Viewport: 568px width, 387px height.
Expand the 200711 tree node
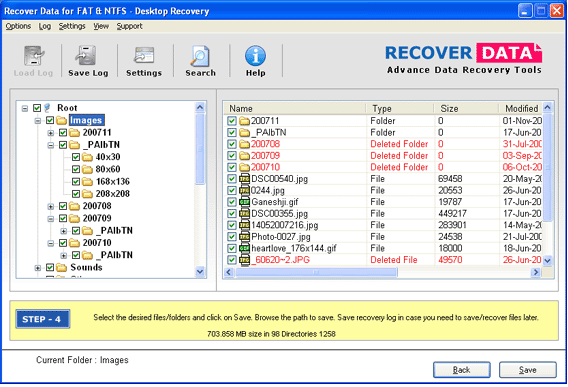coord(51,133)
